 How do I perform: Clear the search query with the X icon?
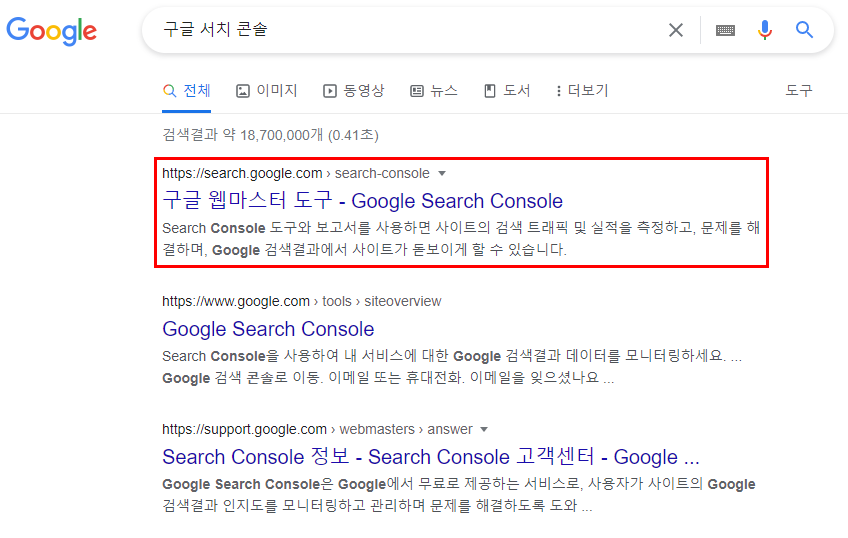675,30
